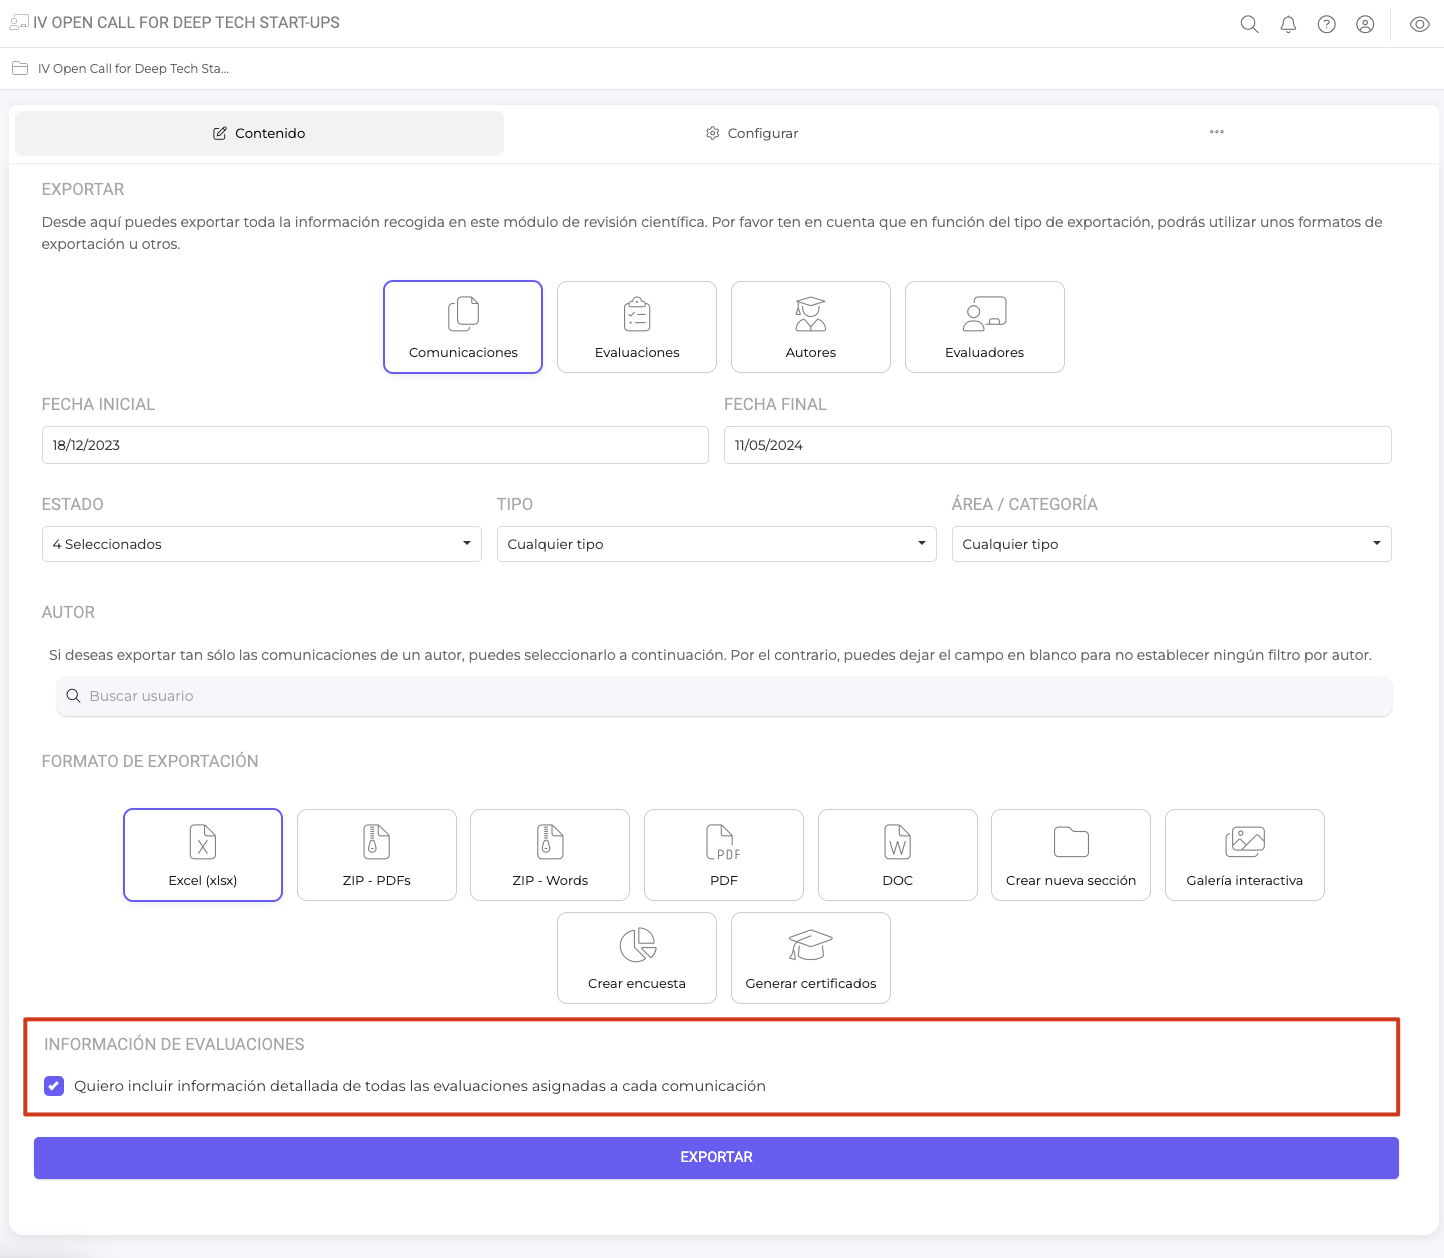Select Comunicaciones export type
The image size is (1444, 1258).
(463, 327)
